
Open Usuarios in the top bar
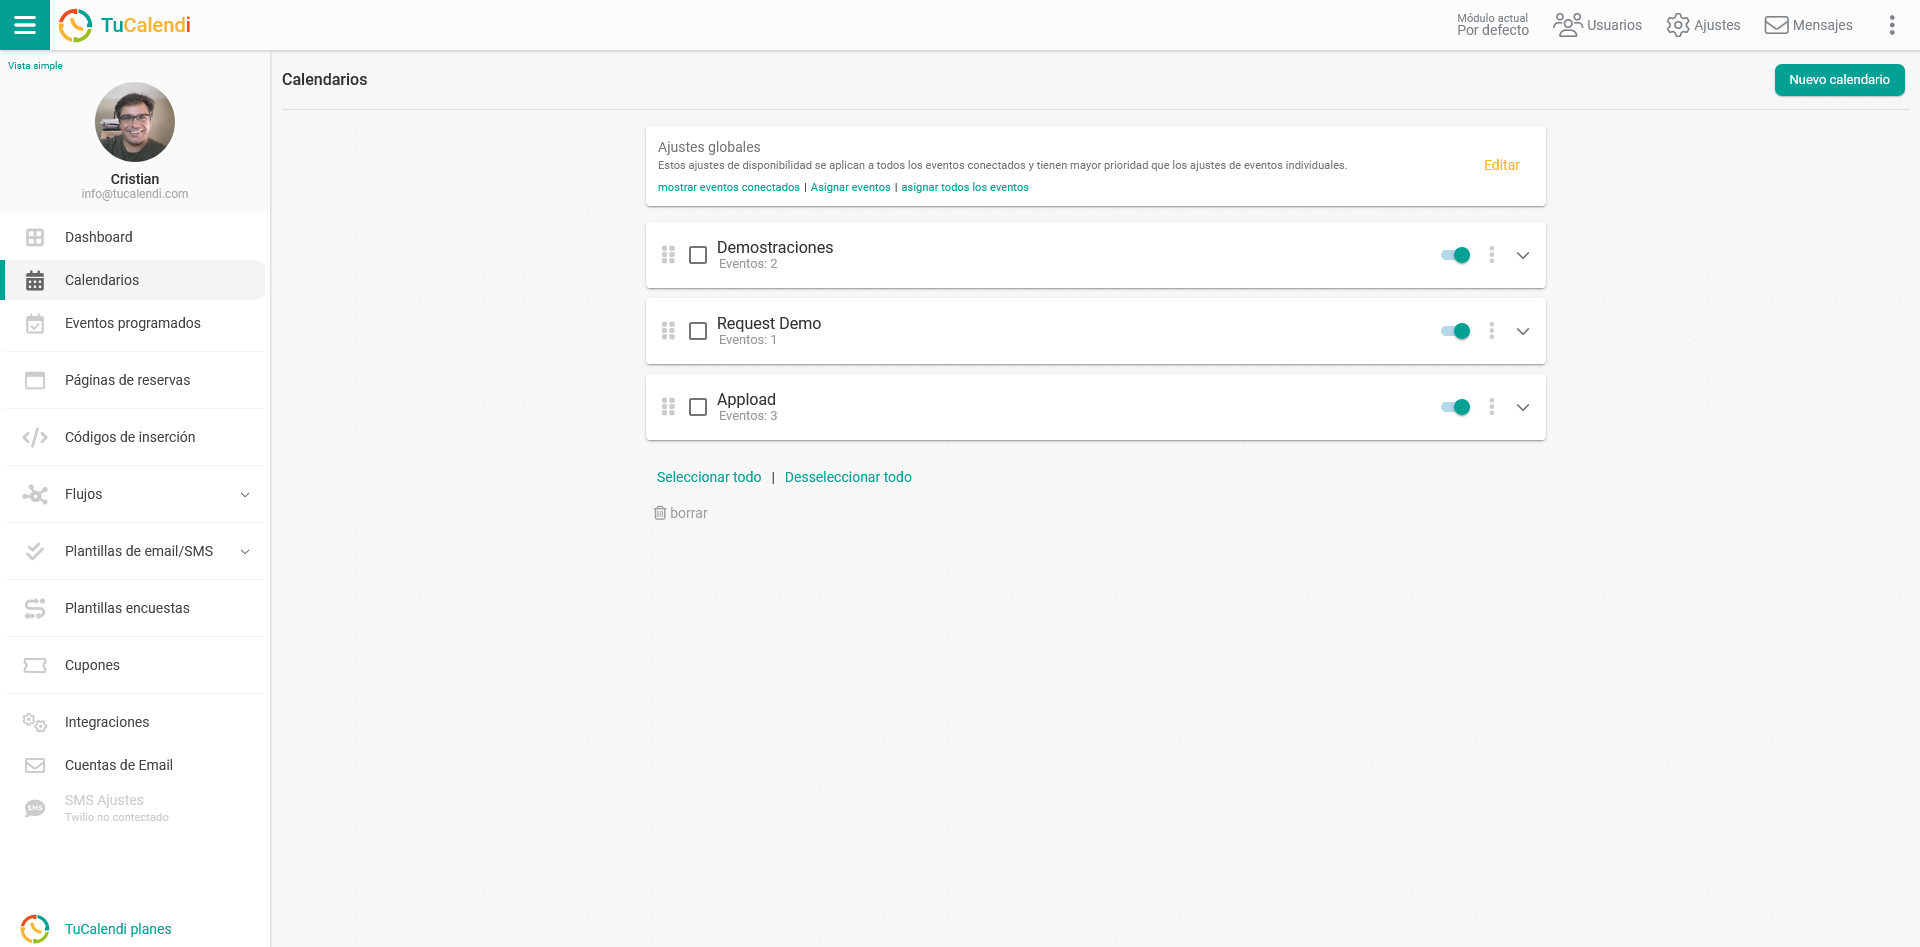tap(1597, 25)
